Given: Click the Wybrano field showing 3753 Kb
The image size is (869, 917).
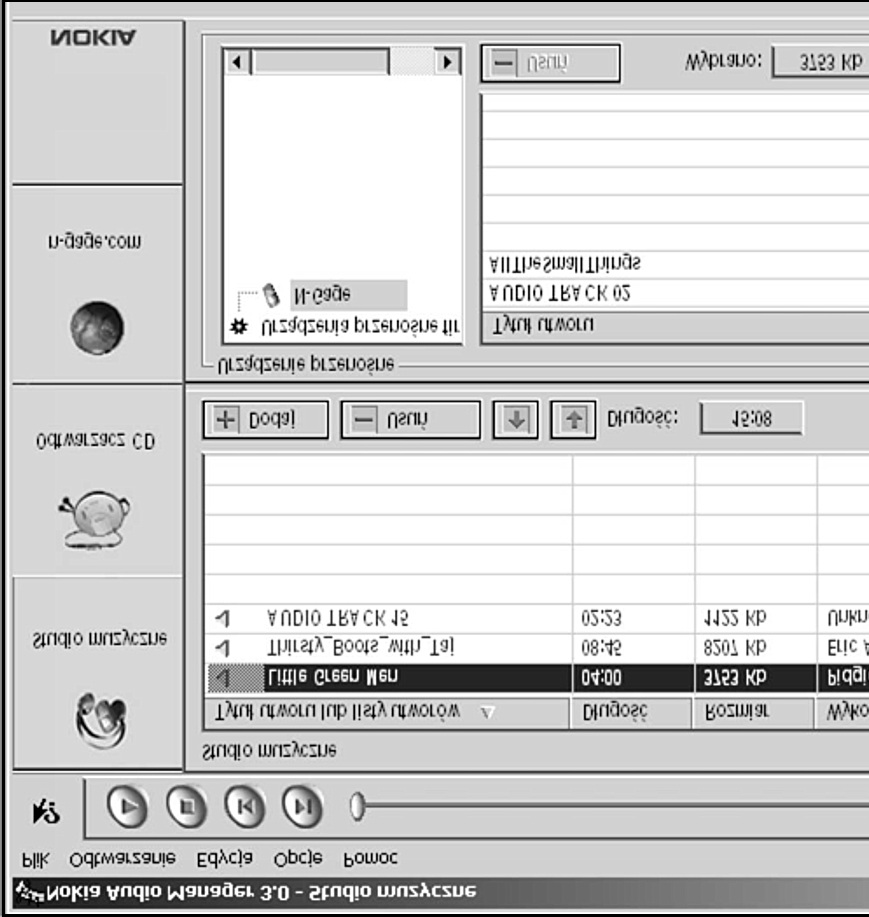Looking at the screenshot, I should point(822,62).
